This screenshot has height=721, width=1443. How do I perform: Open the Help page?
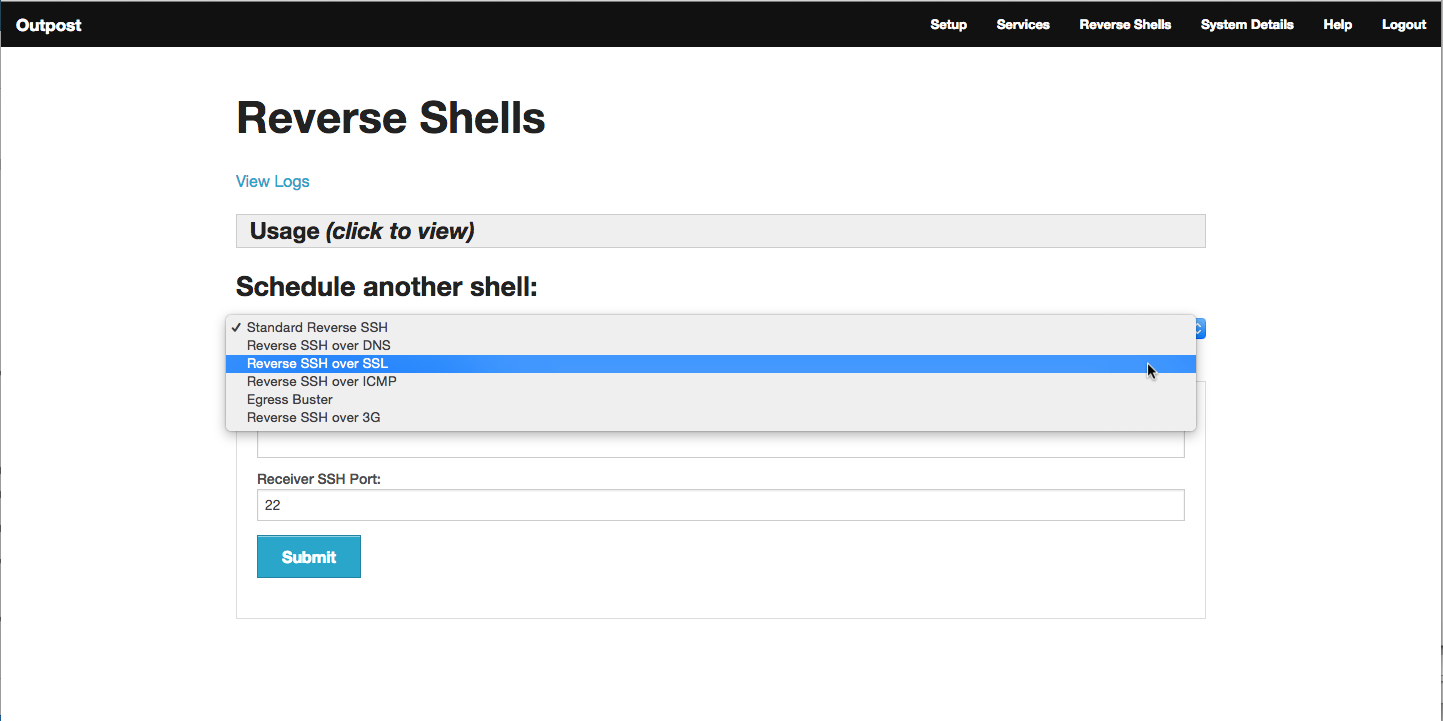[1337, 25]
